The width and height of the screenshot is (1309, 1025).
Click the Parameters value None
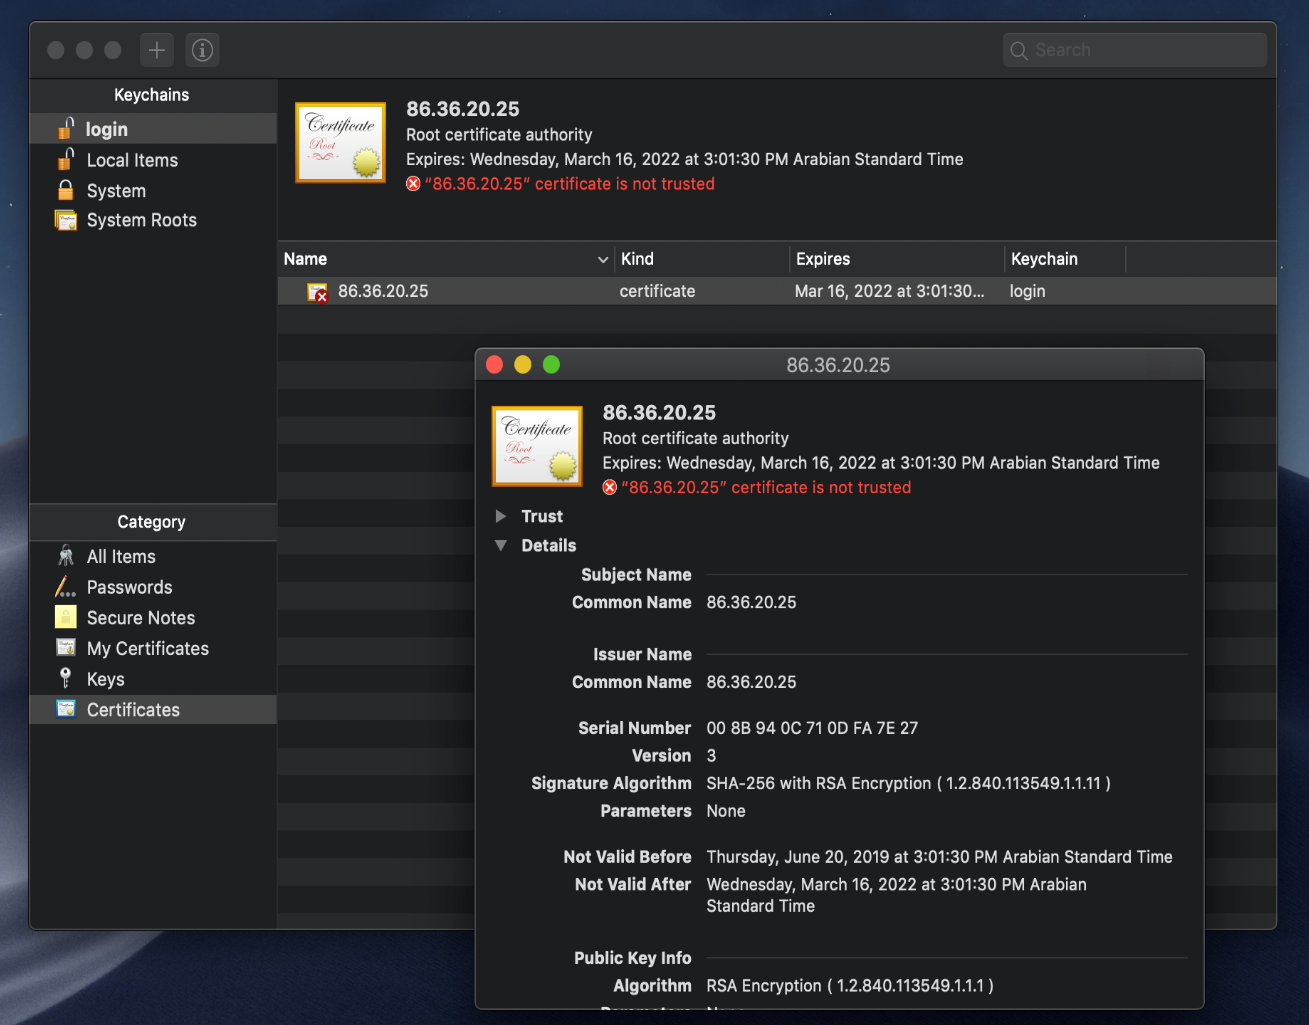point(726,811)
